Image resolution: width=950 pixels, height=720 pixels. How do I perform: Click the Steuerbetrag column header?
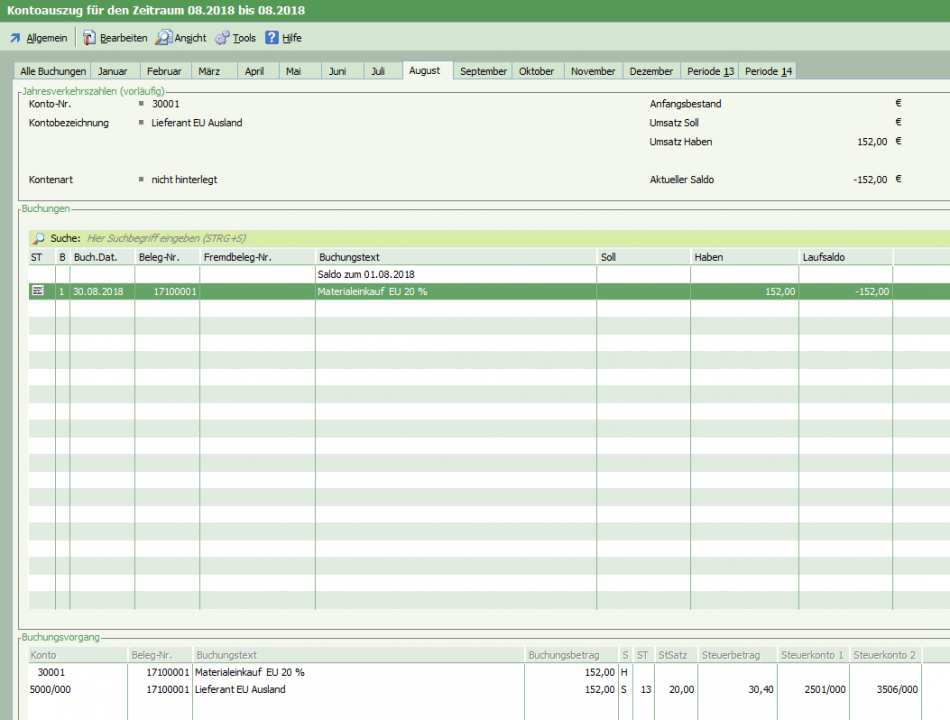[737, 655]
